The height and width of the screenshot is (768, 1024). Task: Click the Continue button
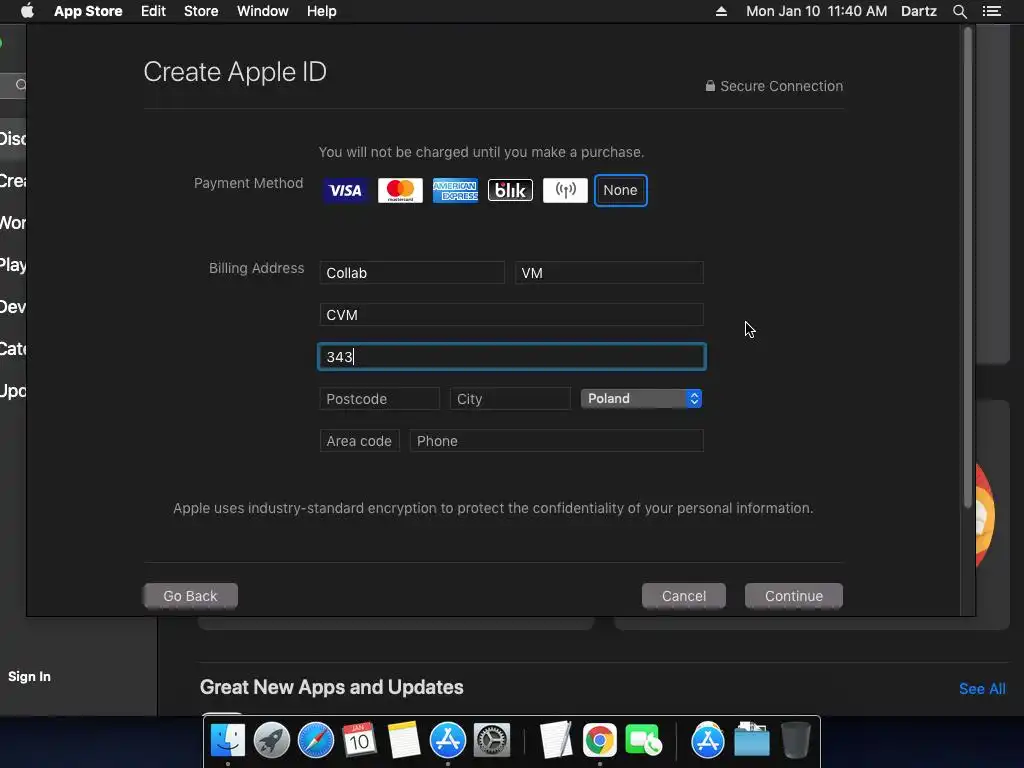(x=793, y=596)
